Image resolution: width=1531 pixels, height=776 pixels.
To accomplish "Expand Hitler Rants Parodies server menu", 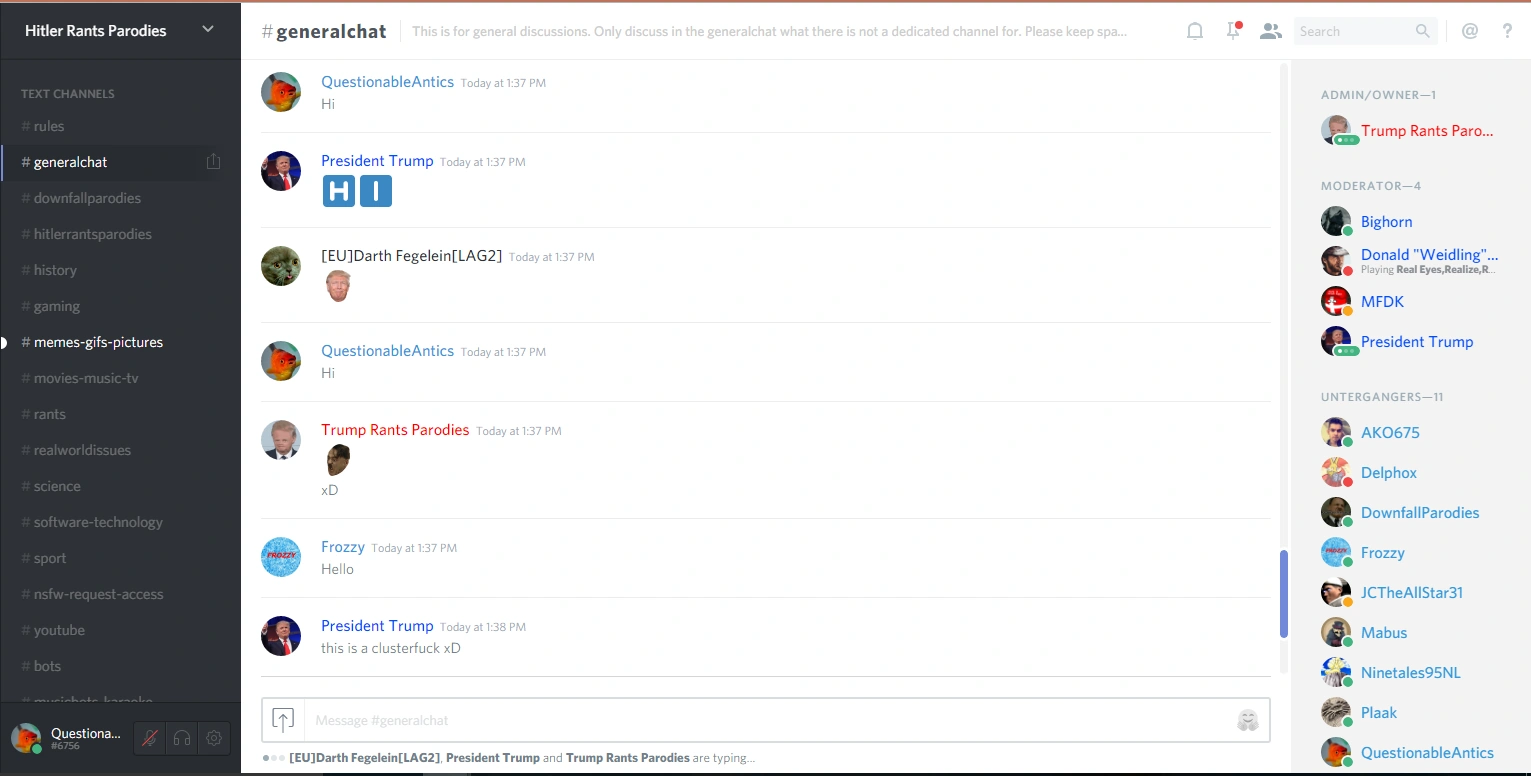I will (208, 30).
